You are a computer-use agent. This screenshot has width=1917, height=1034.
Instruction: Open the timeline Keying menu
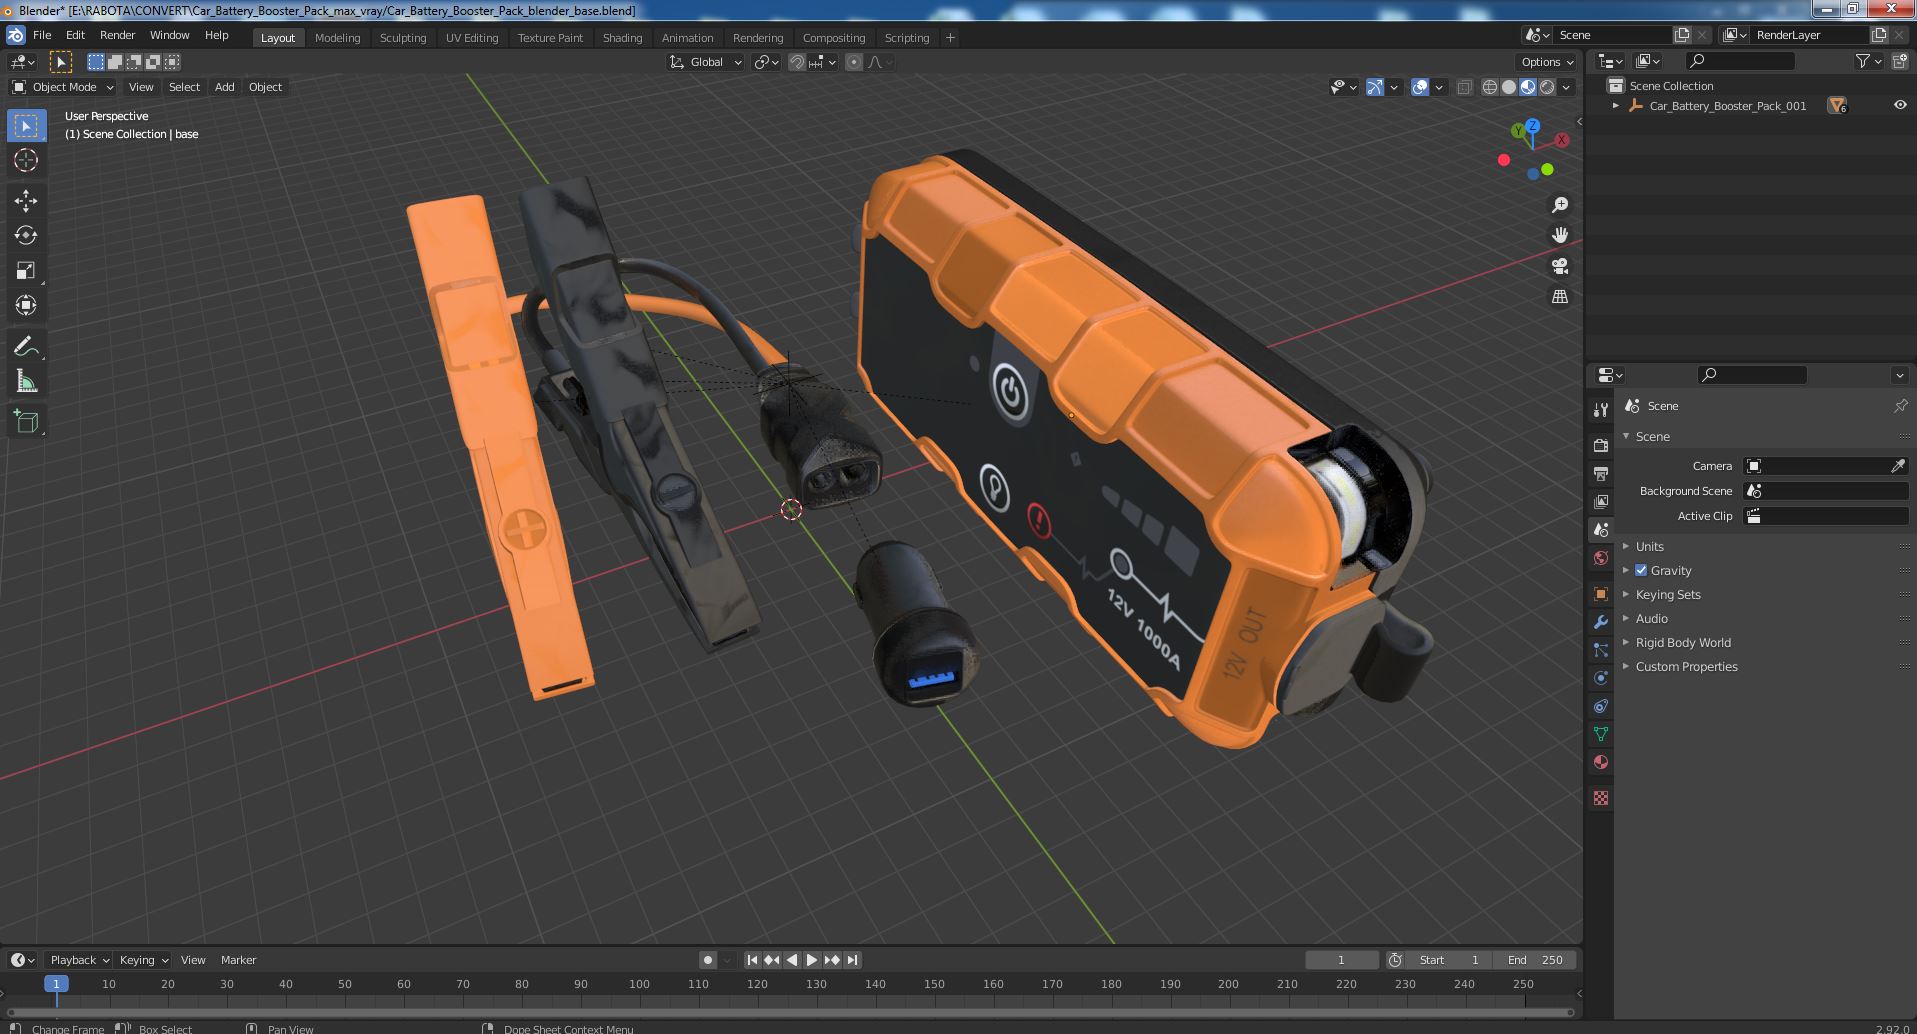[x=144, y=960]
